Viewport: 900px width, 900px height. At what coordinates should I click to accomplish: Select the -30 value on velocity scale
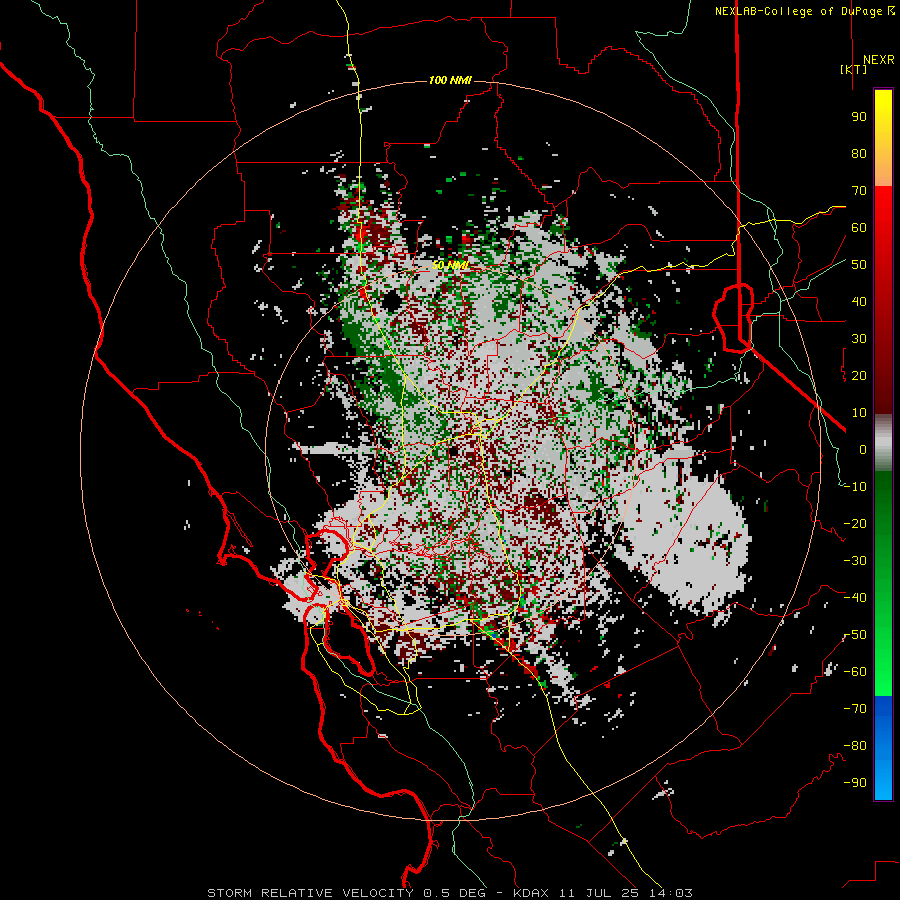point(855,561)
